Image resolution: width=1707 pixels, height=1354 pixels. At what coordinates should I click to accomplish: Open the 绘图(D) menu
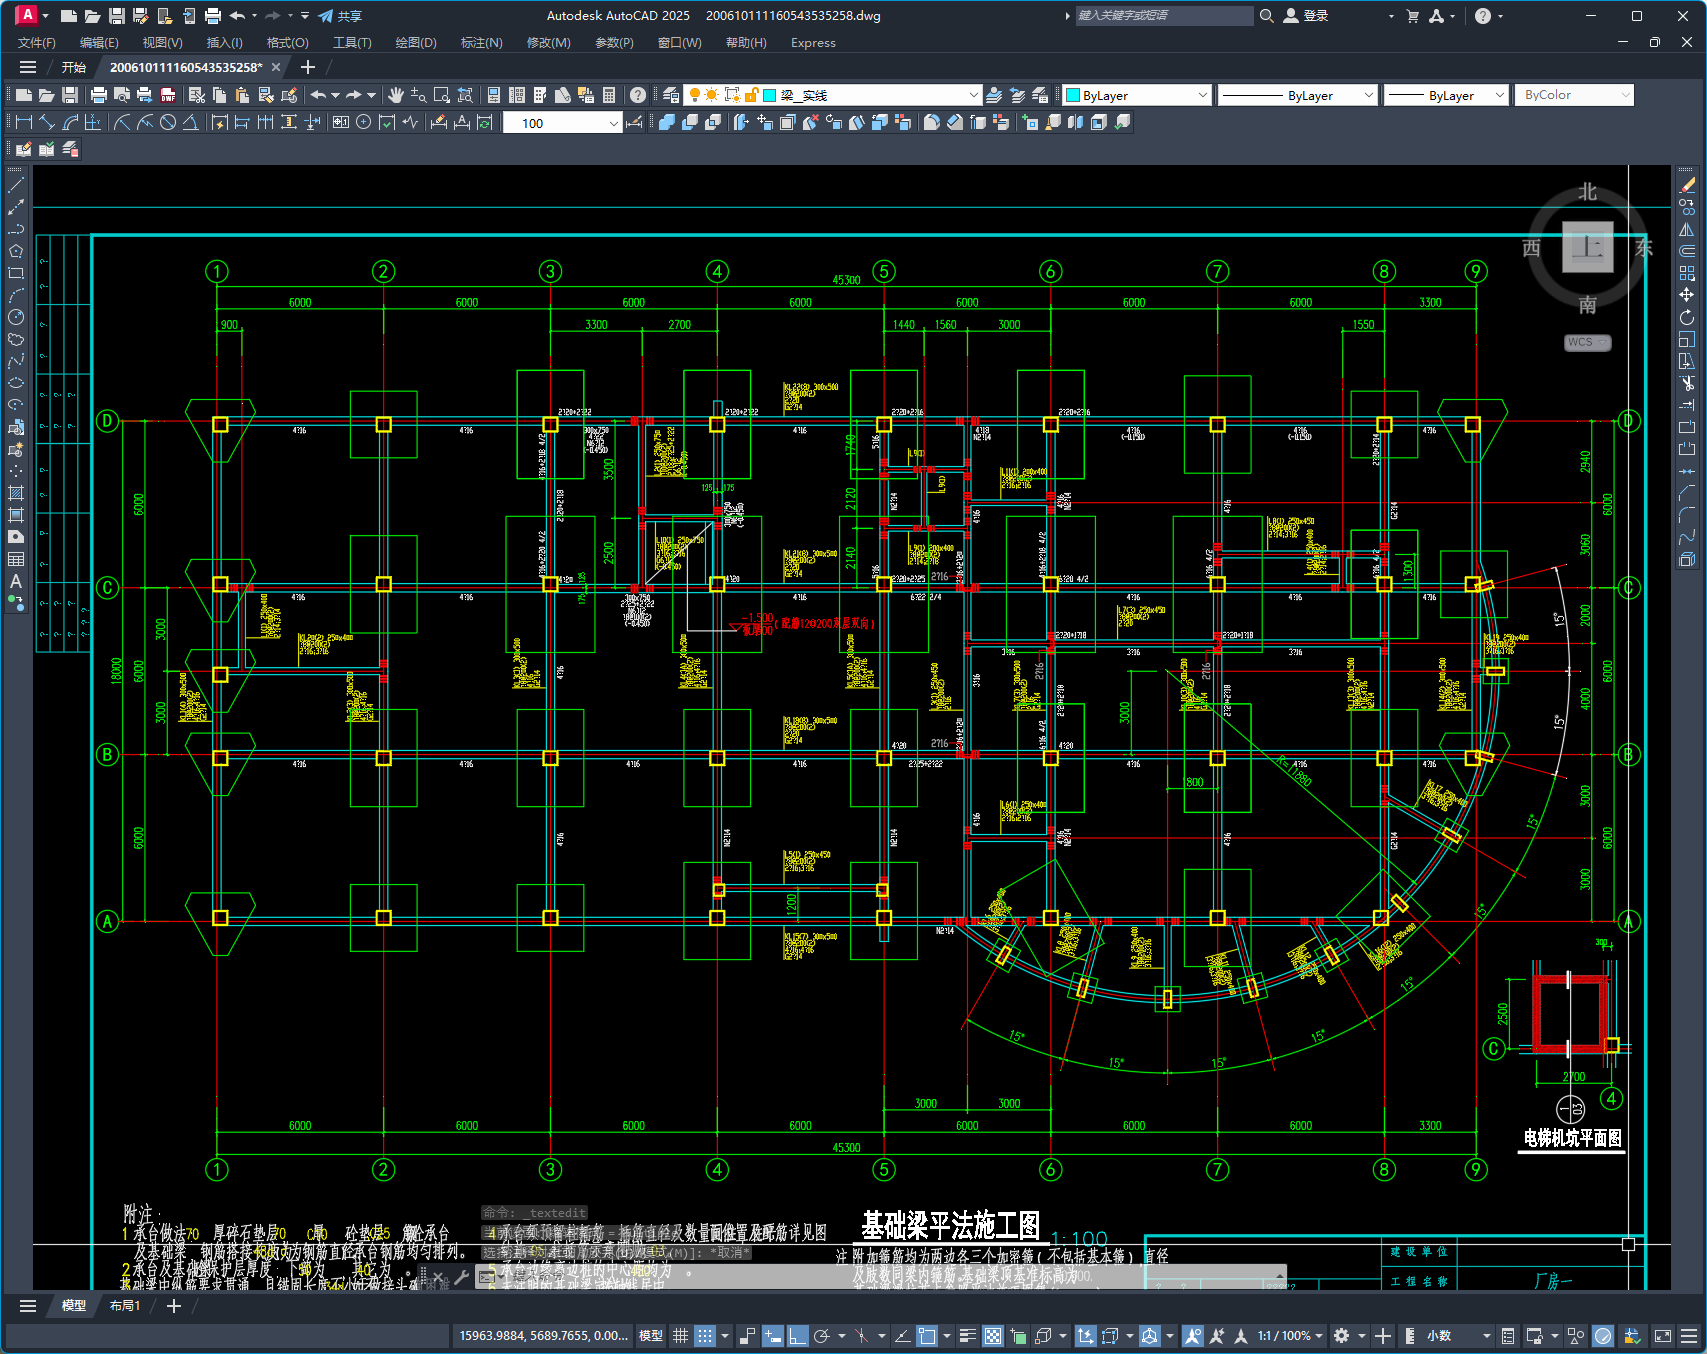coord(416,43)
